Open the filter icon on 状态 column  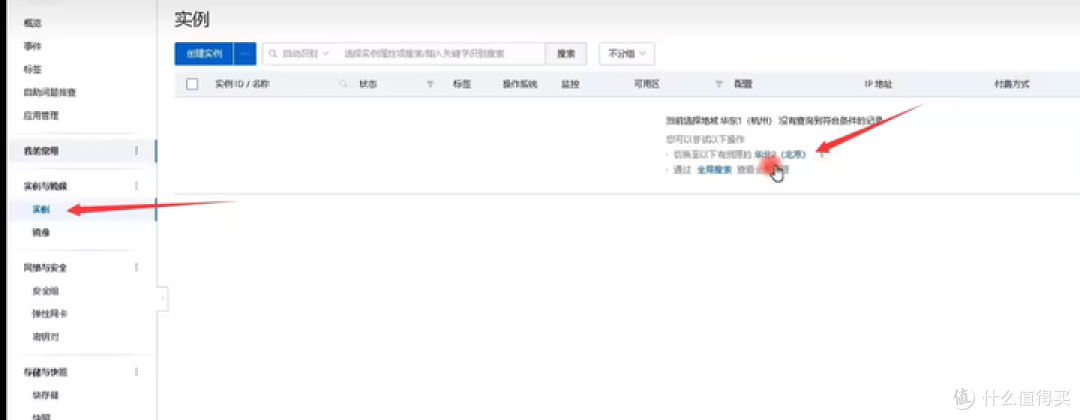[430, 84]
